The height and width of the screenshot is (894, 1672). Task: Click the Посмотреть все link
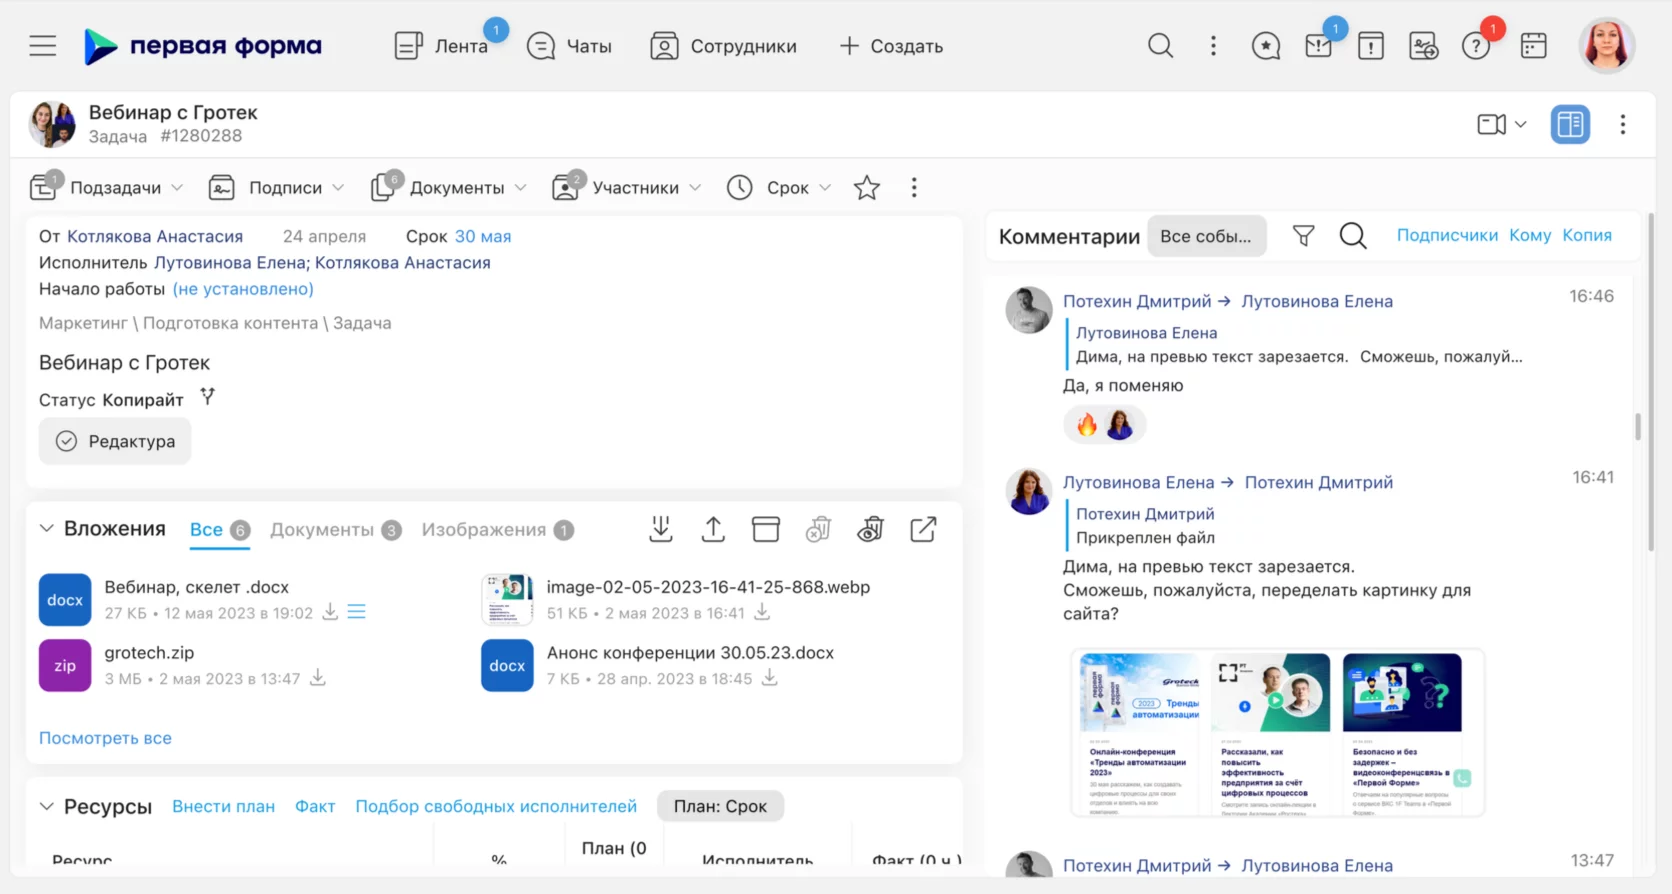[105, 738]
